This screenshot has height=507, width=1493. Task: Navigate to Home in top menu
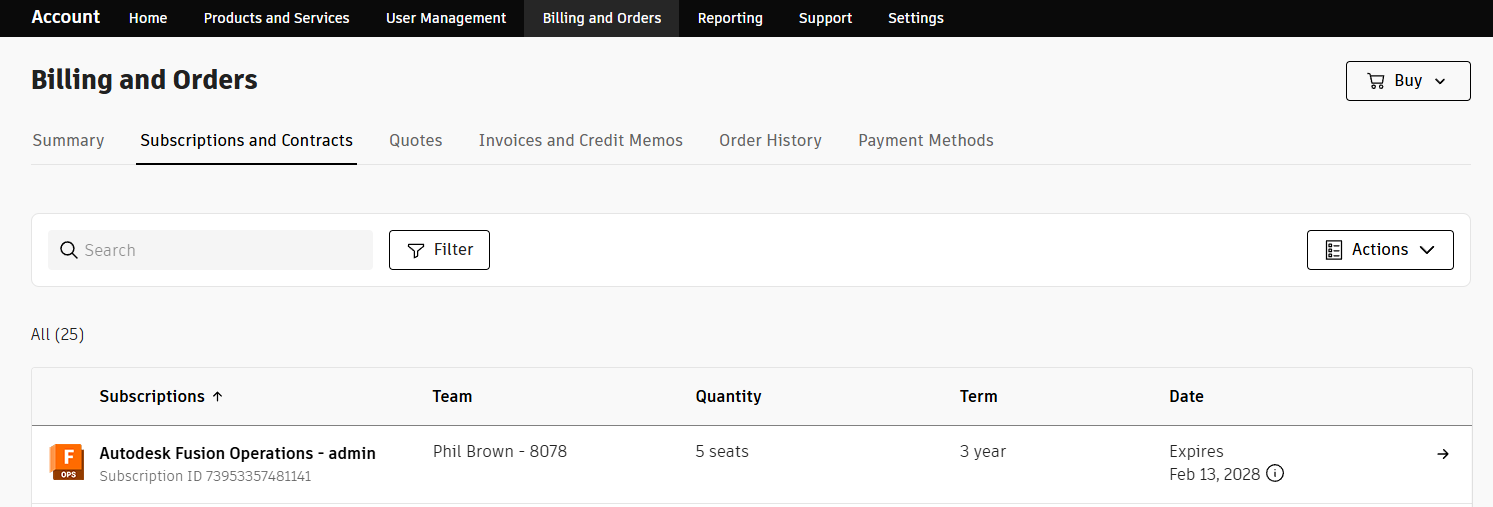(148, 18)
